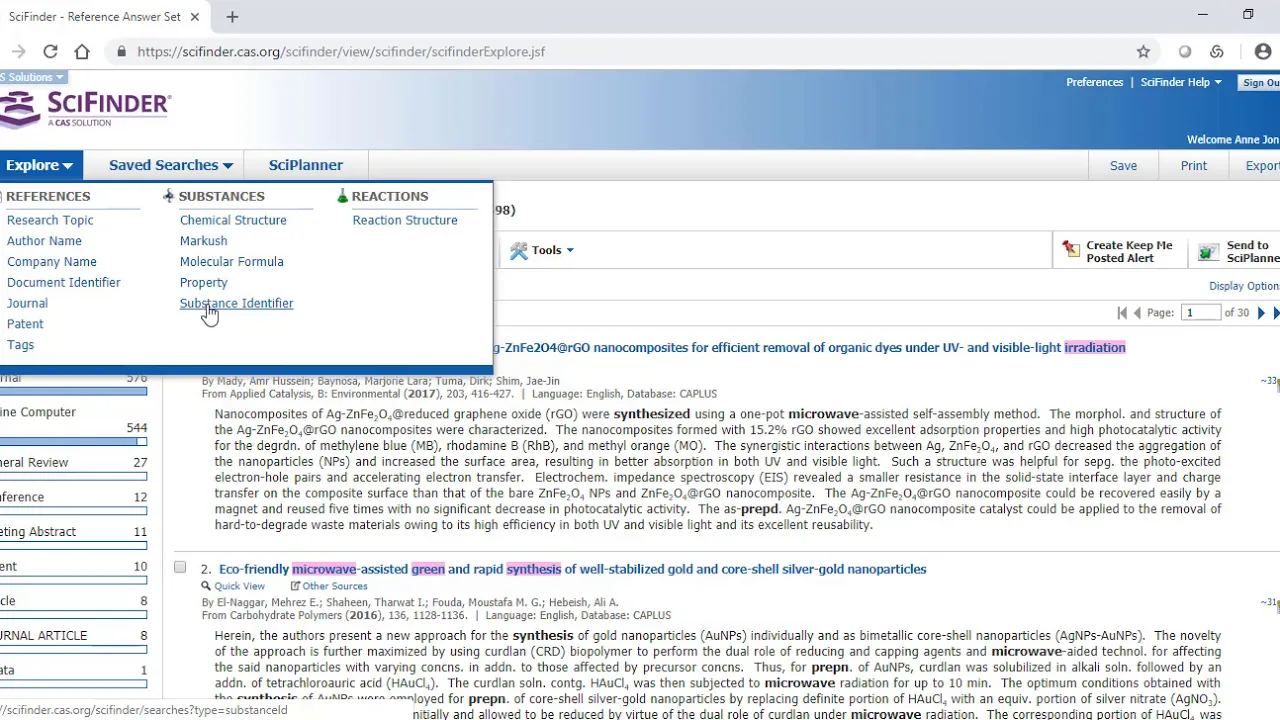
Task: Choose Property substance search
Action: point(203,283)
